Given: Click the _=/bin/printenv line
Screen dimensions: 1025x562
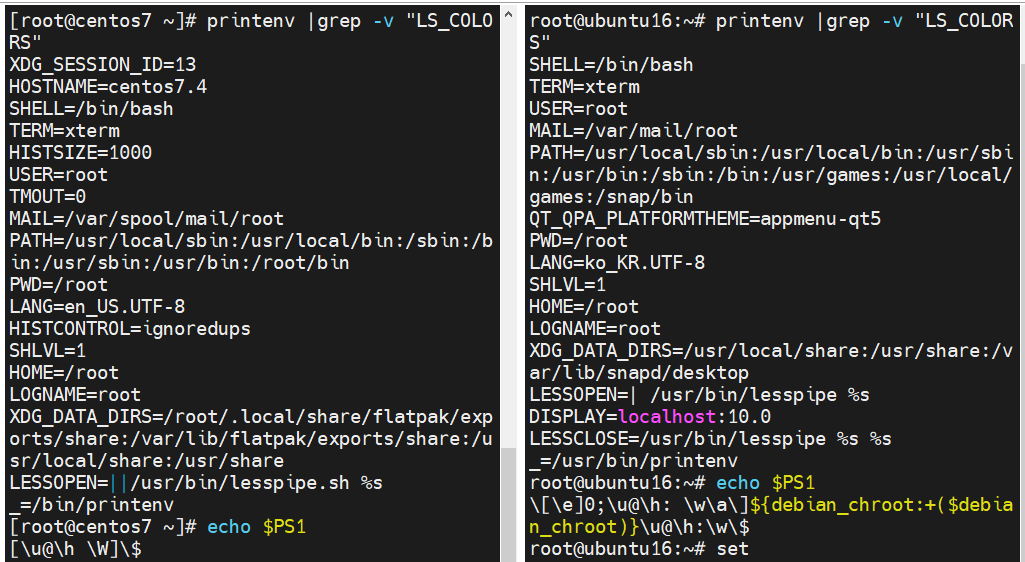Looking at the screenshot, I should (92, 504).
